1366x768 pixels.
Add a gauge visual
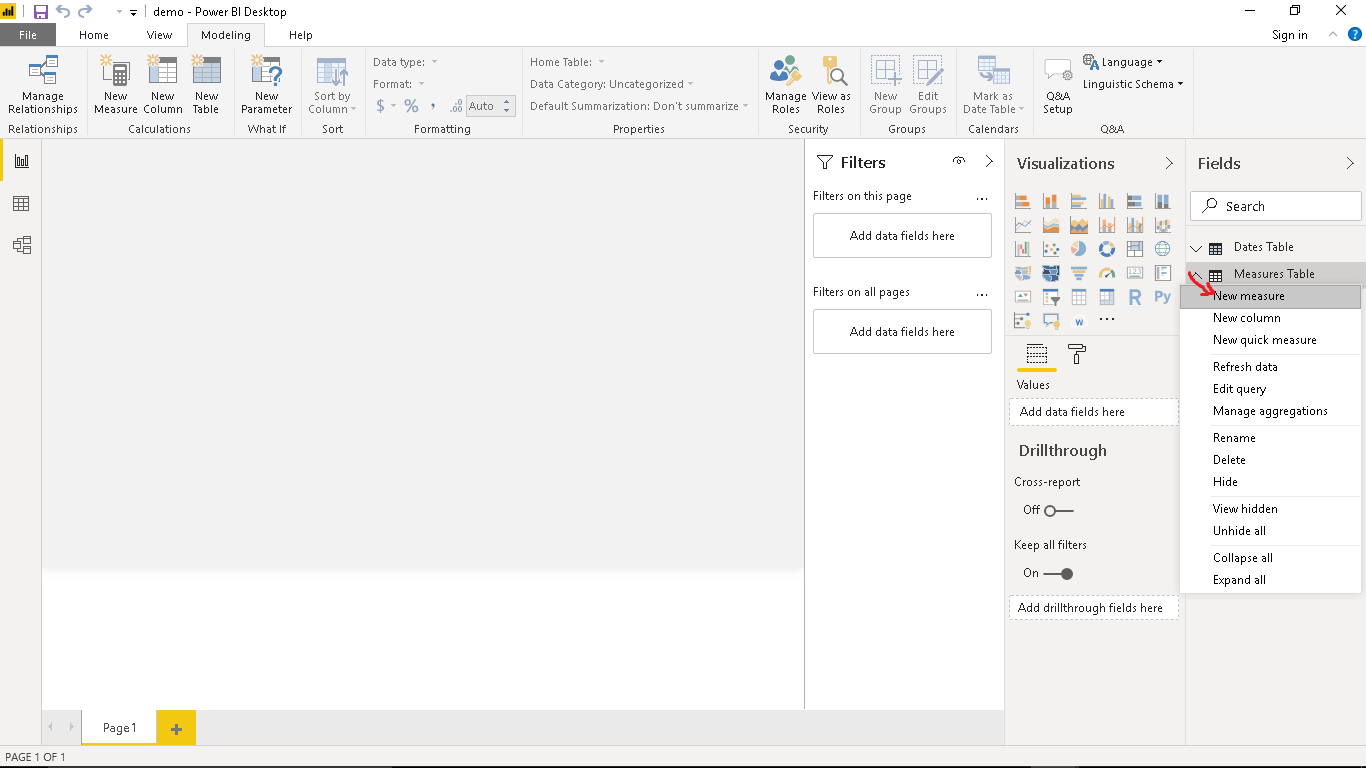[x=1107, y=273]
